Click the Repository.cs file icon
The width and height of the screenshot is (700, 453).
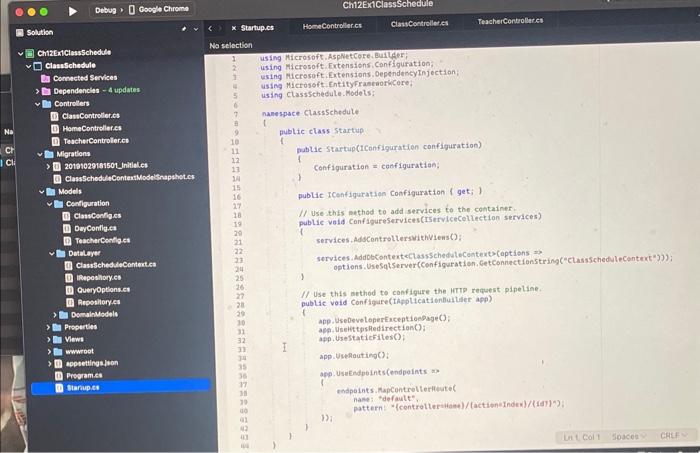pos(70,303)
